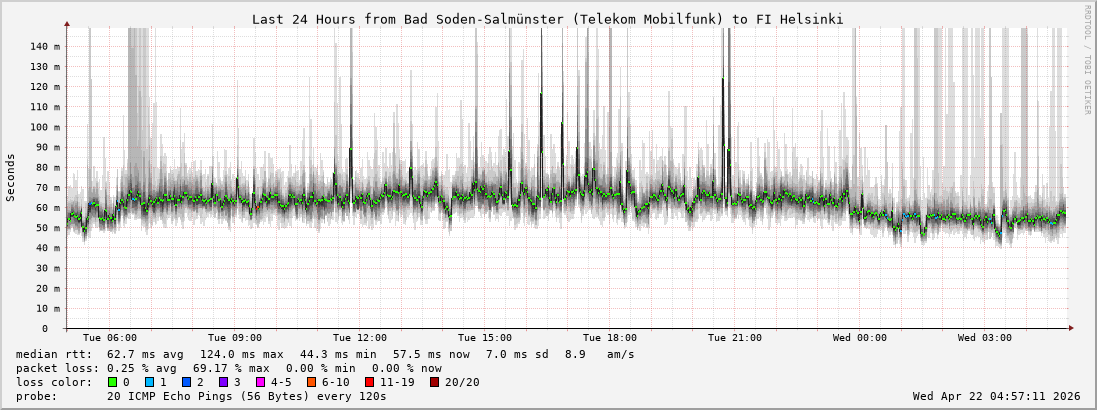This screenshot has height=410, width=1097.
Task: Click the Wed 03:00 time axis label
Action: (x=984, y=338)
